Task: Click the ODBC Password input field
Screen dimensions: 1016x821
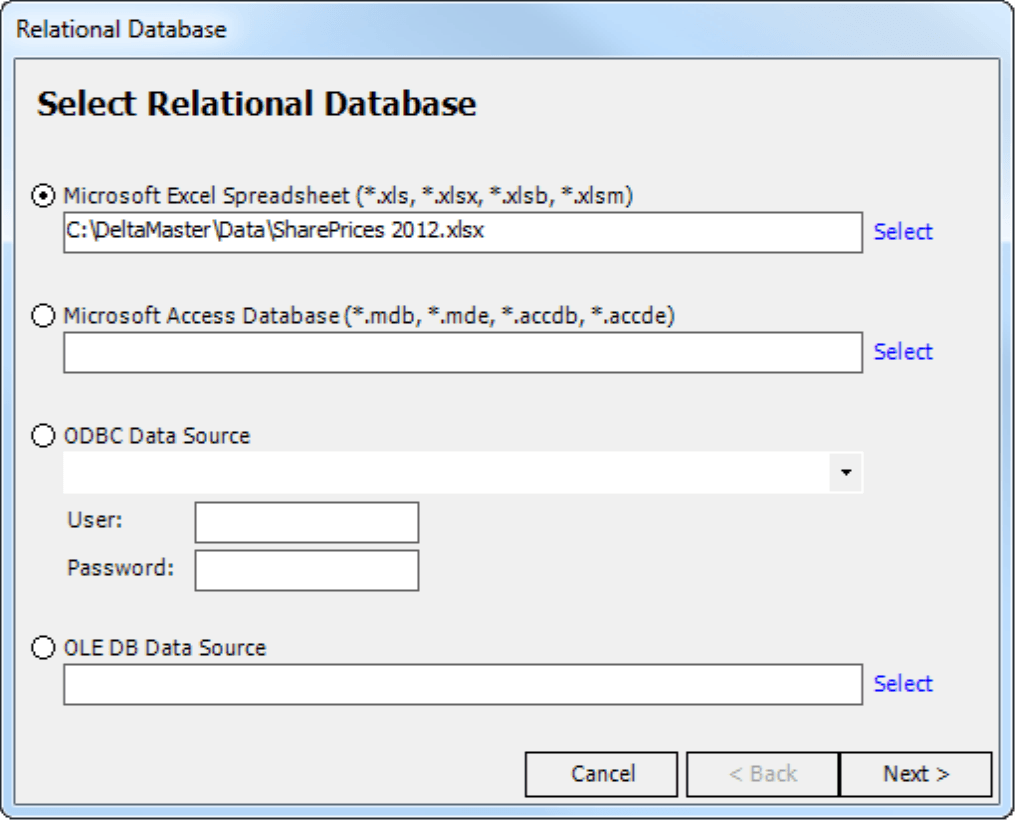Action: pyautogui.click(x=306, y=570)
